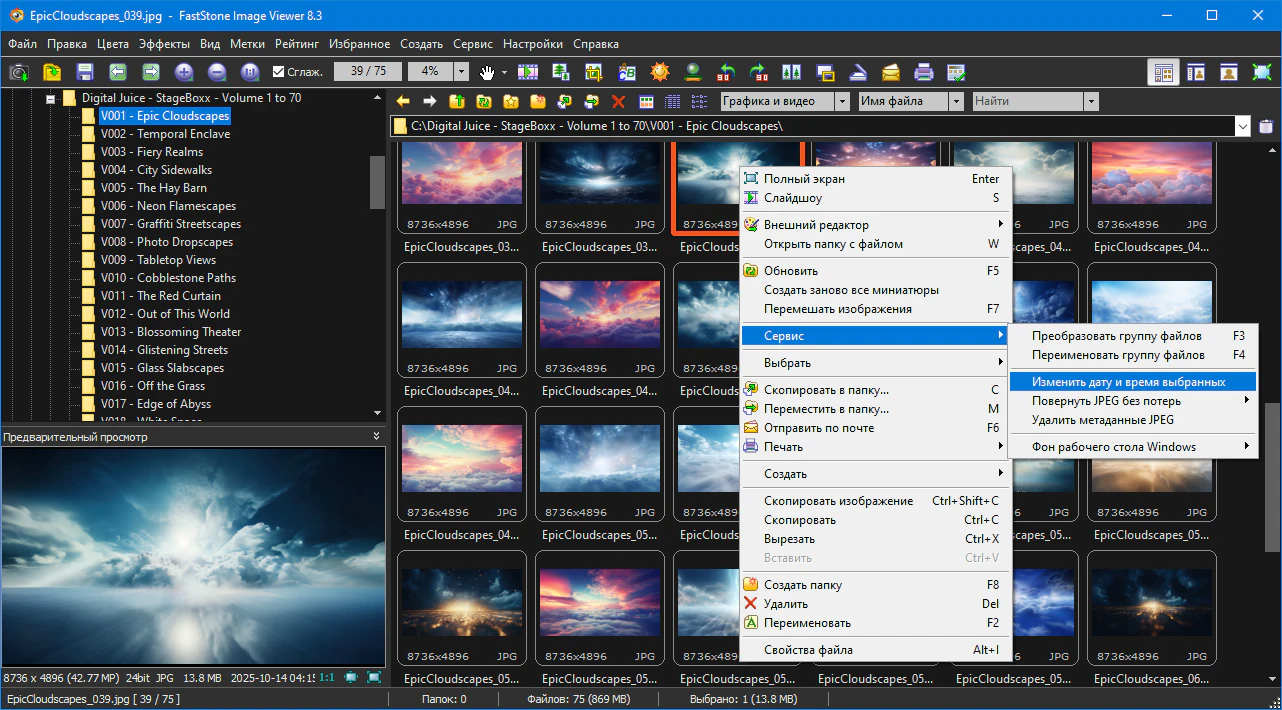Choose Переименовать from the context menu
This screenshot has width=1282, height=710.
click(807, 623)
